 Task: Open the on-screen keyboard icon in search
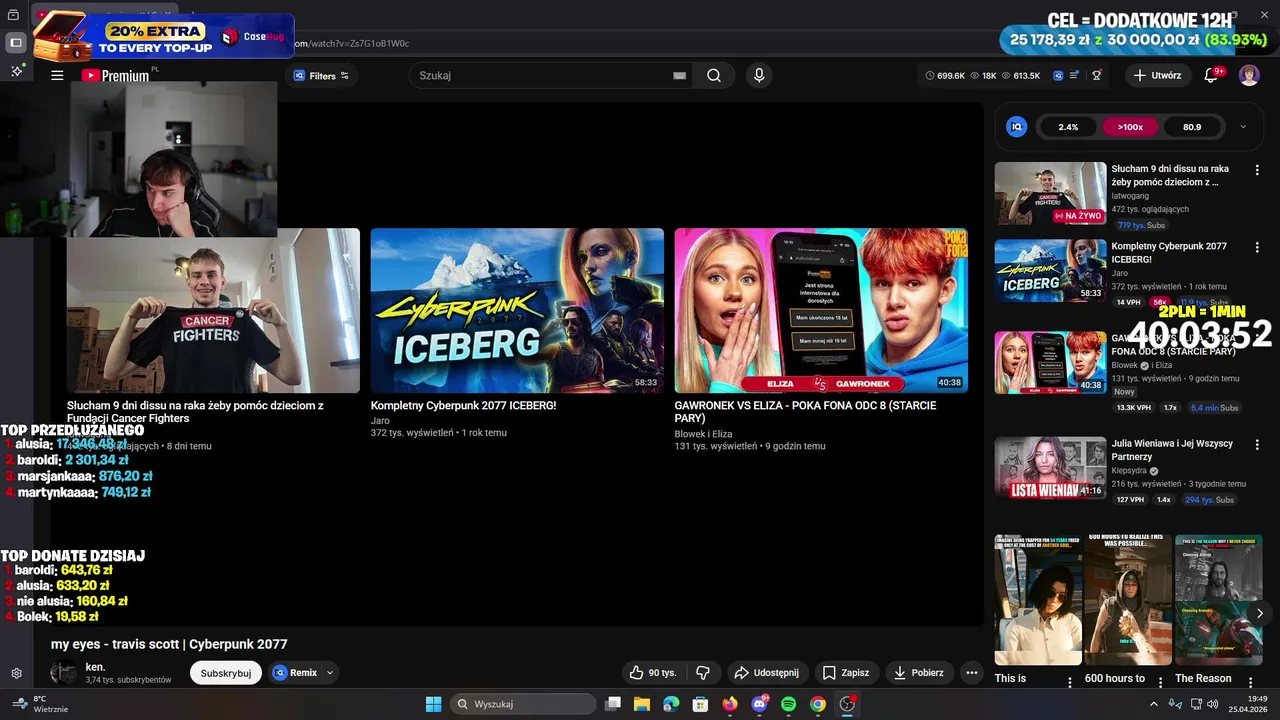coord(679,75)
